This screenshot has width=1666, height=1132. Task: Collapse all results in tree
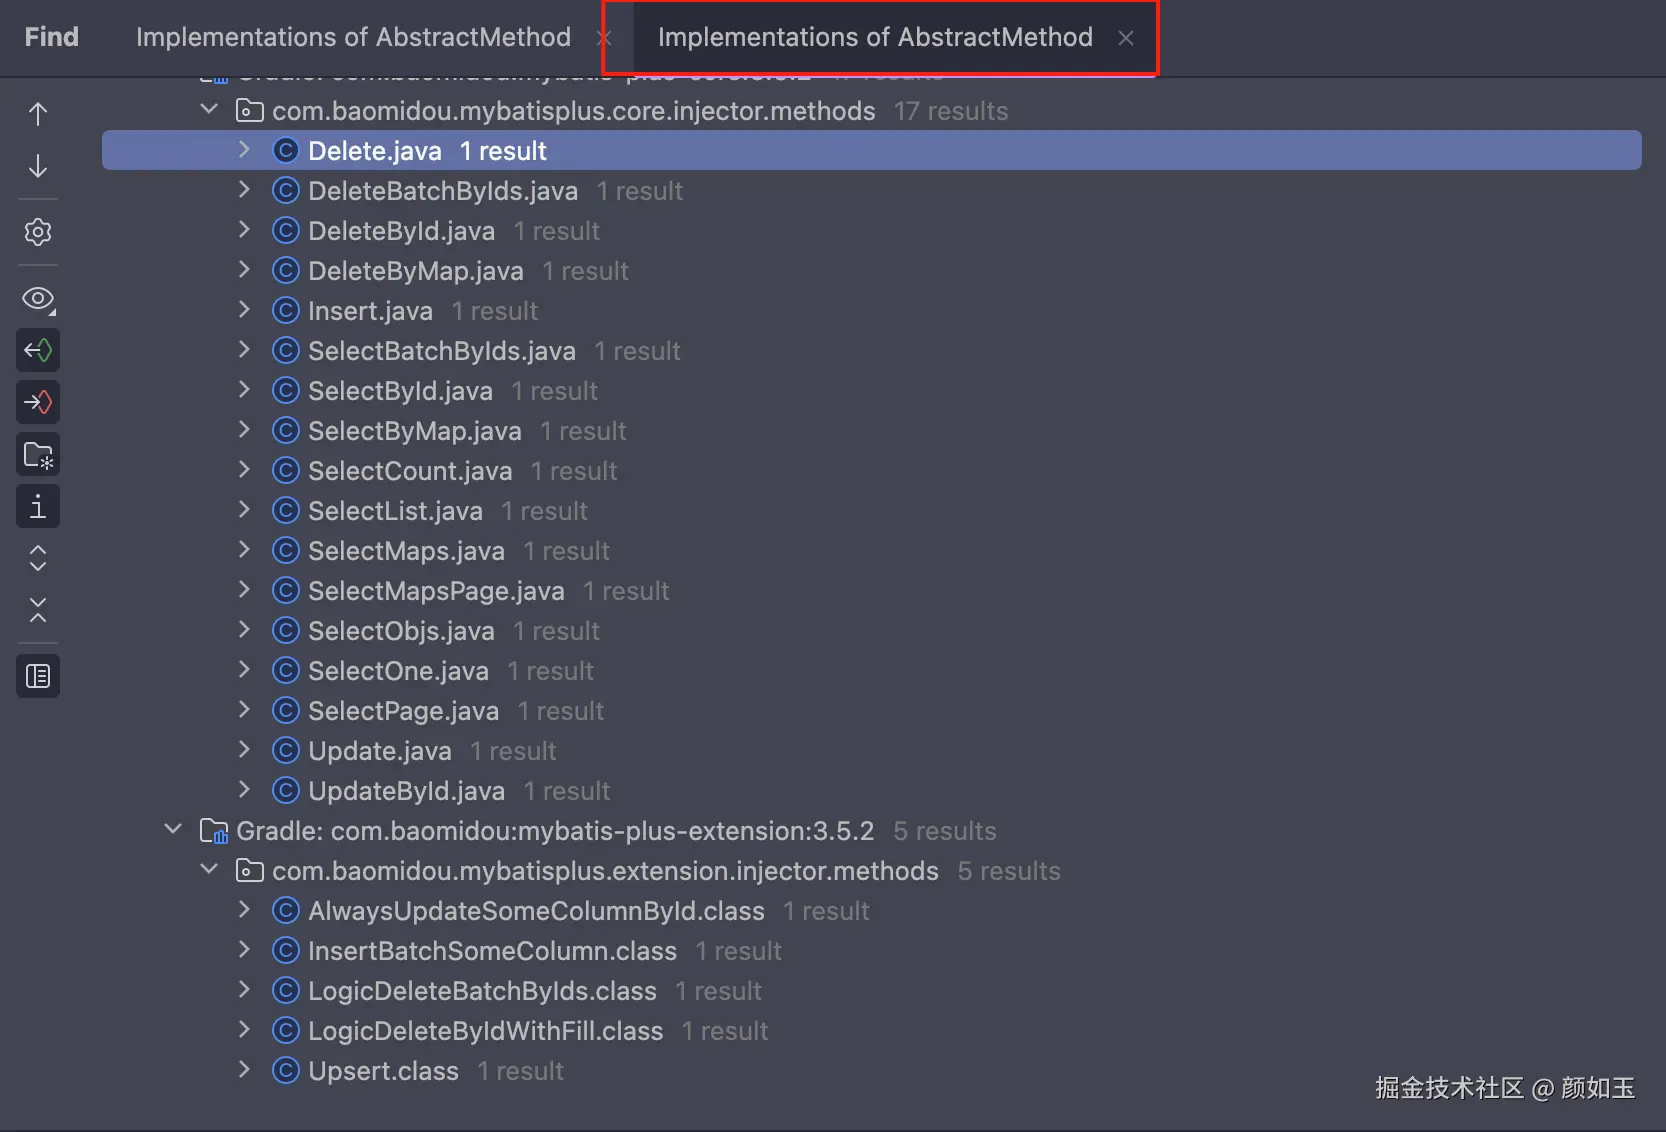[x=38, y=610]
